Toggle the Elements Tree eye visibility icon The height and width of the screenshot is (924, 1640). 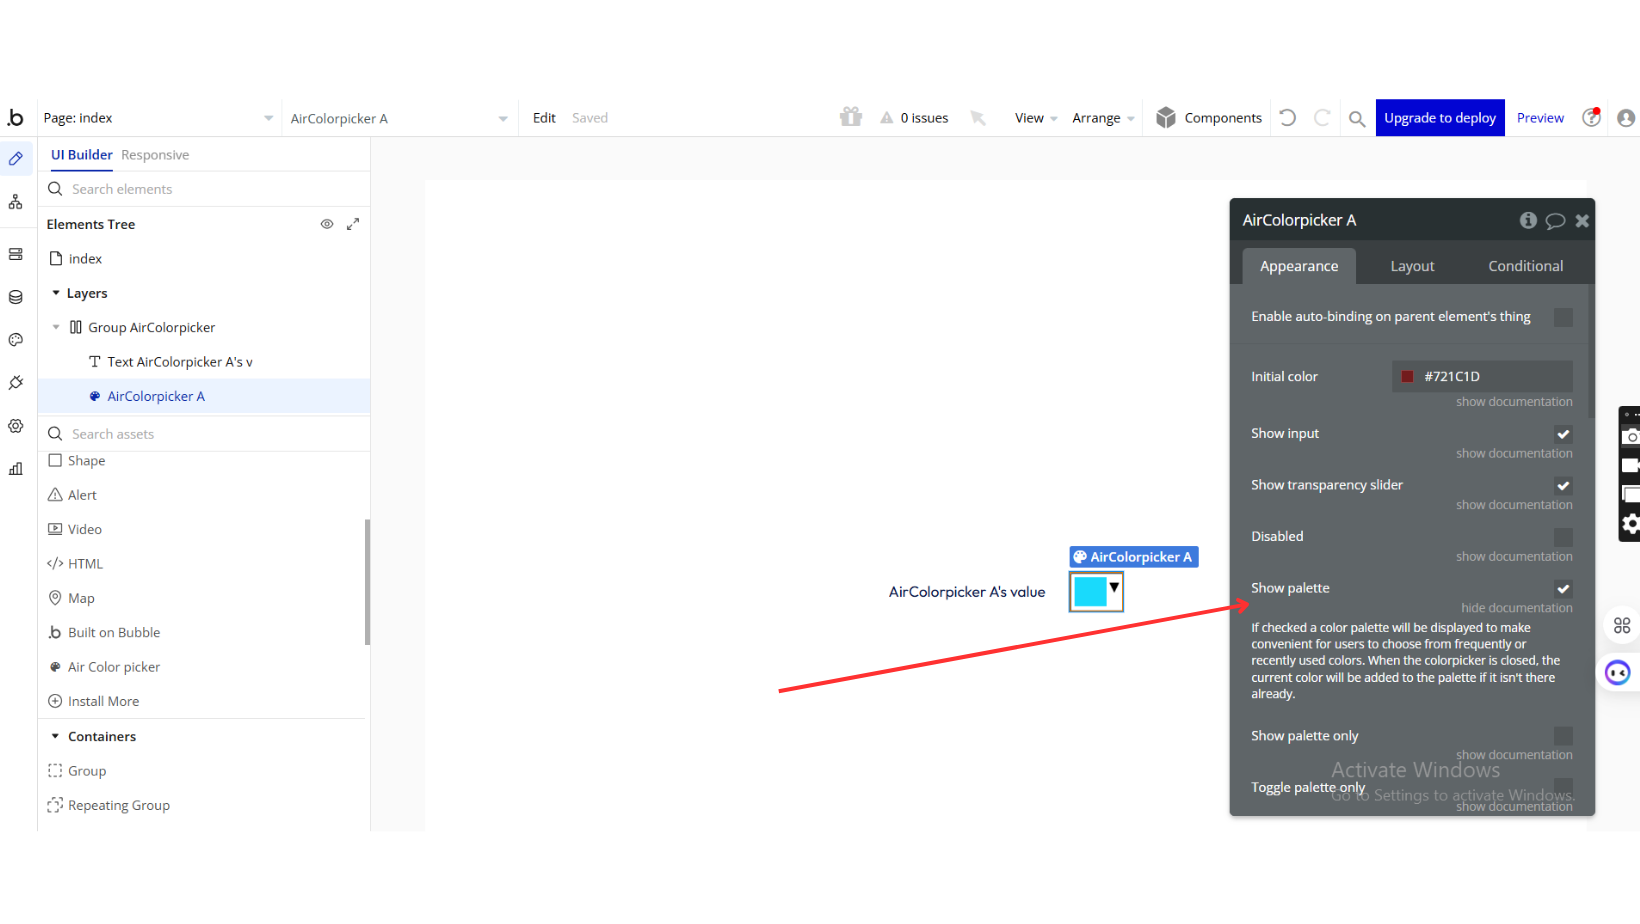[x=326, y=224]
